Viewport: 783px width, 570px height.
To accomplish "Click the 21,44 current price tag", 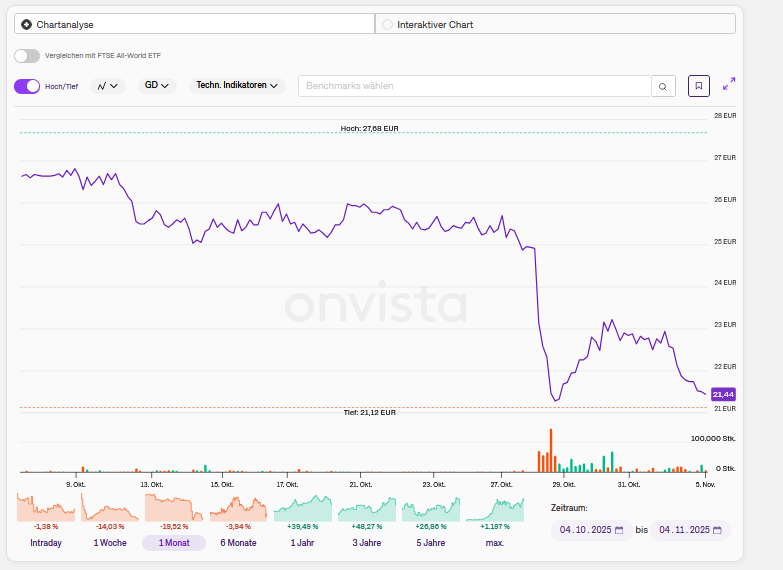I will click(x=722, y=395).
